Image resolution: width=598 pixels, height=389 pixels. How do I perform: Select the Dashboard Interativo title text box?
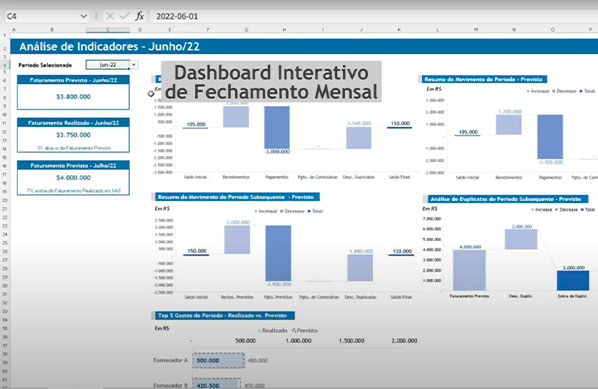[x=271, y=82]
